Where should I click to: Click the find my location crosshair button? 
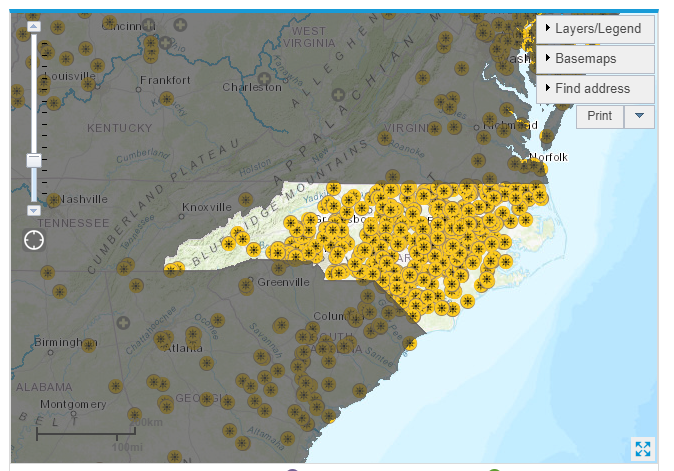coord(34,240)
